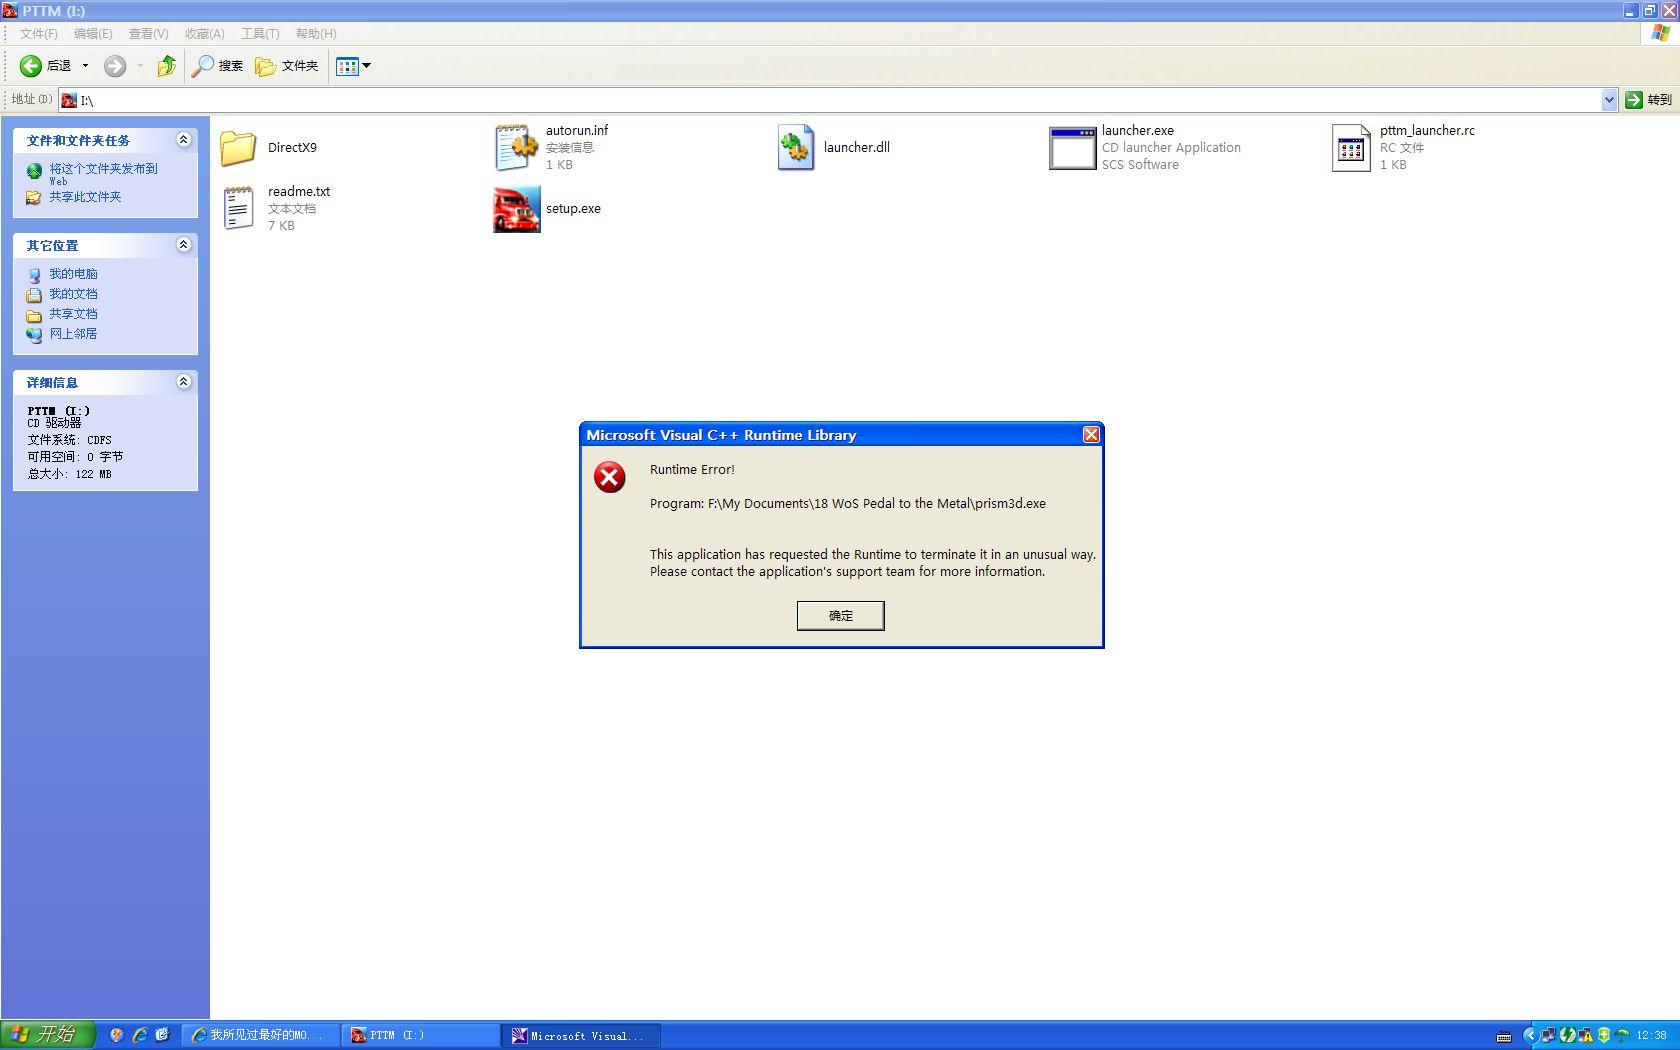Switch to the Microsoft Visual taskbar button

[581, 1036]
